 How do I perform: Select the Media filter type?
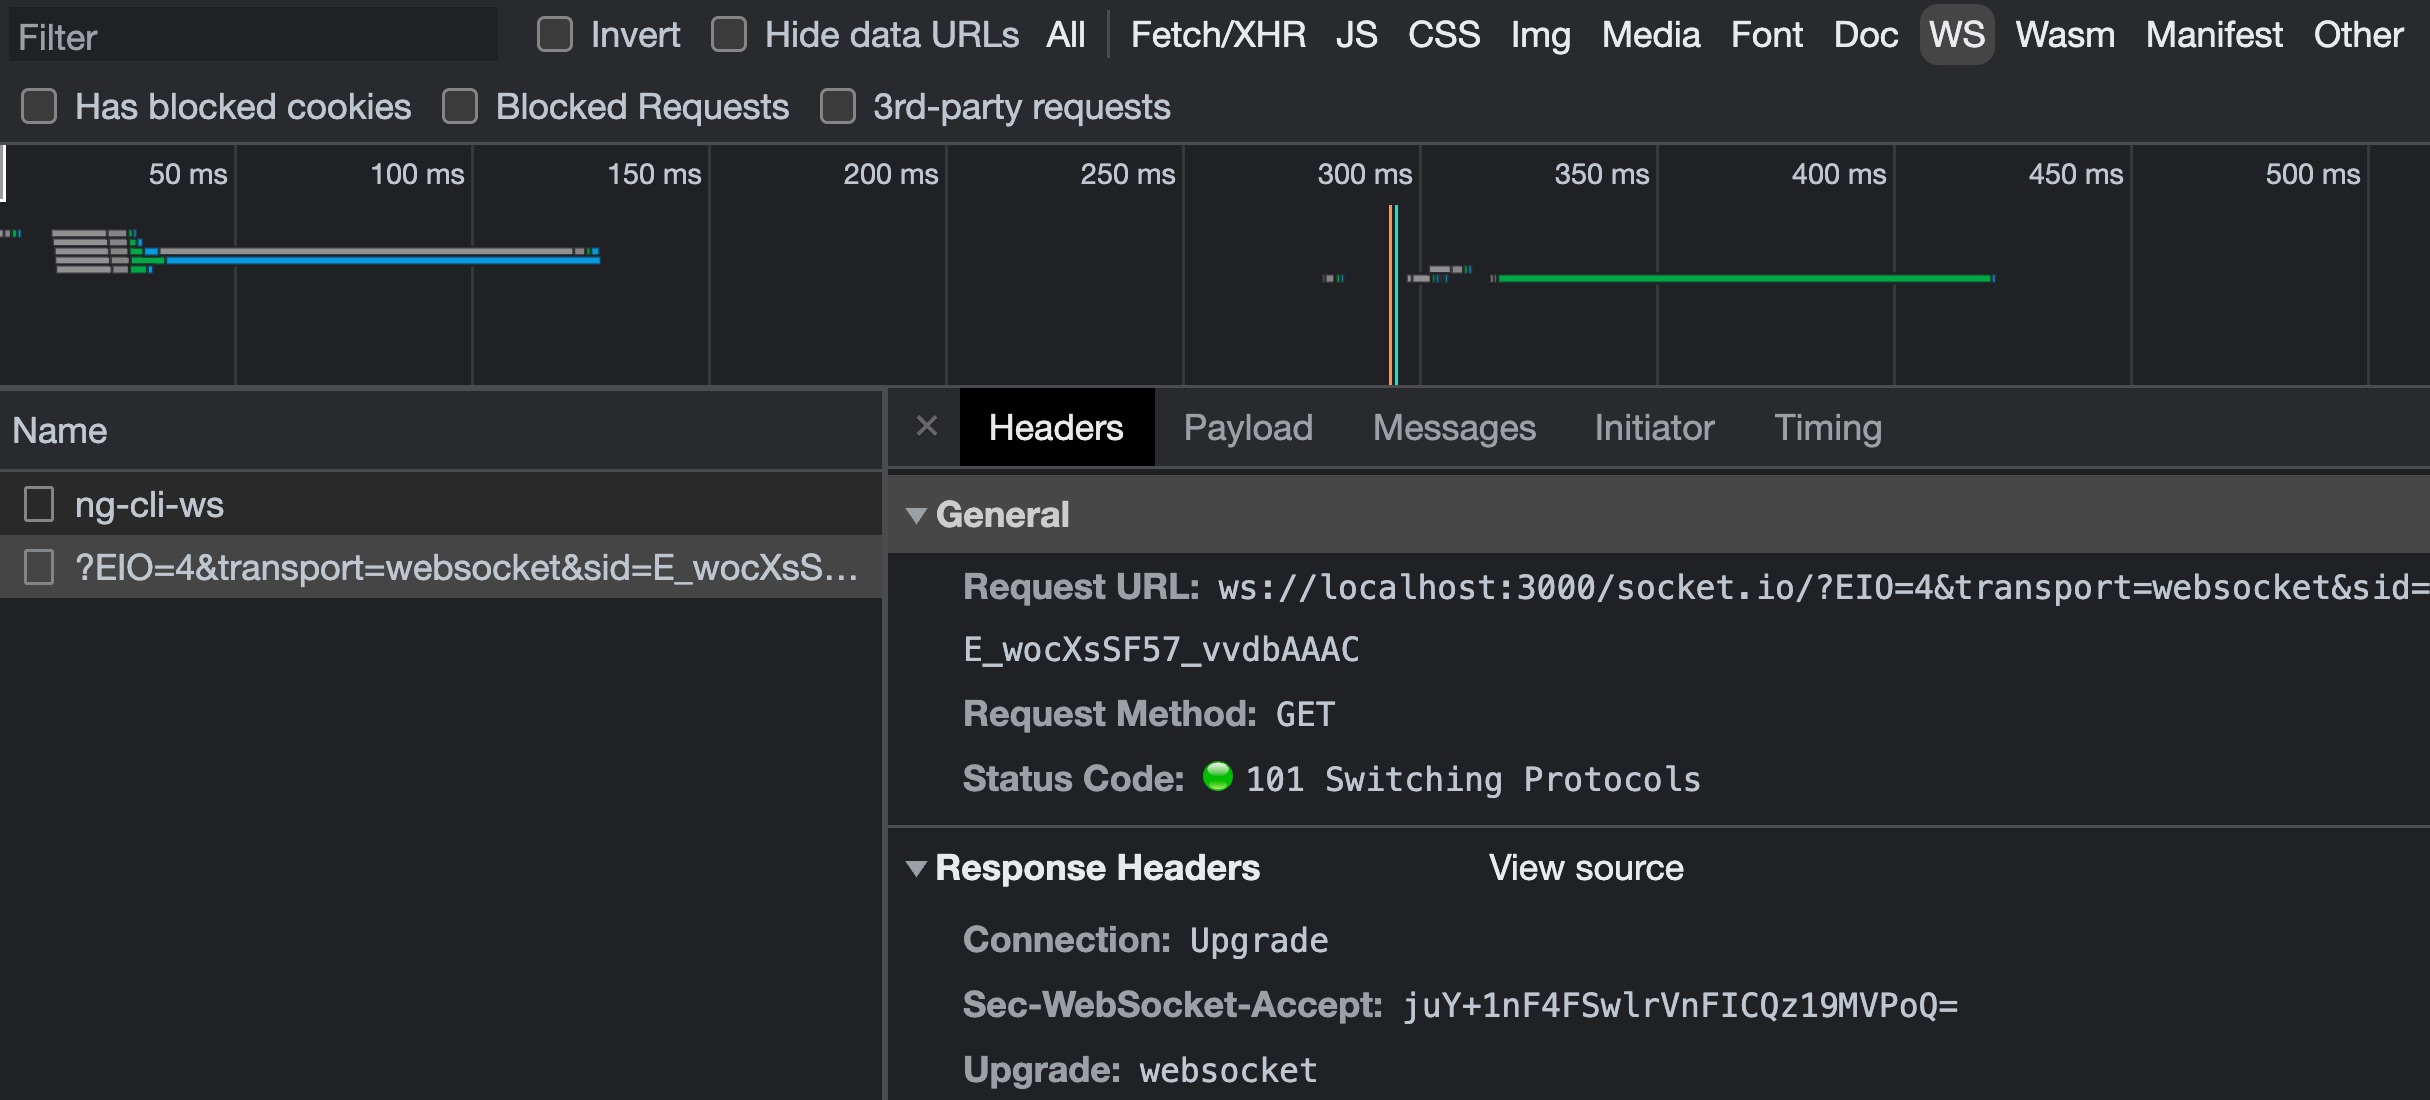[1650, 35]
